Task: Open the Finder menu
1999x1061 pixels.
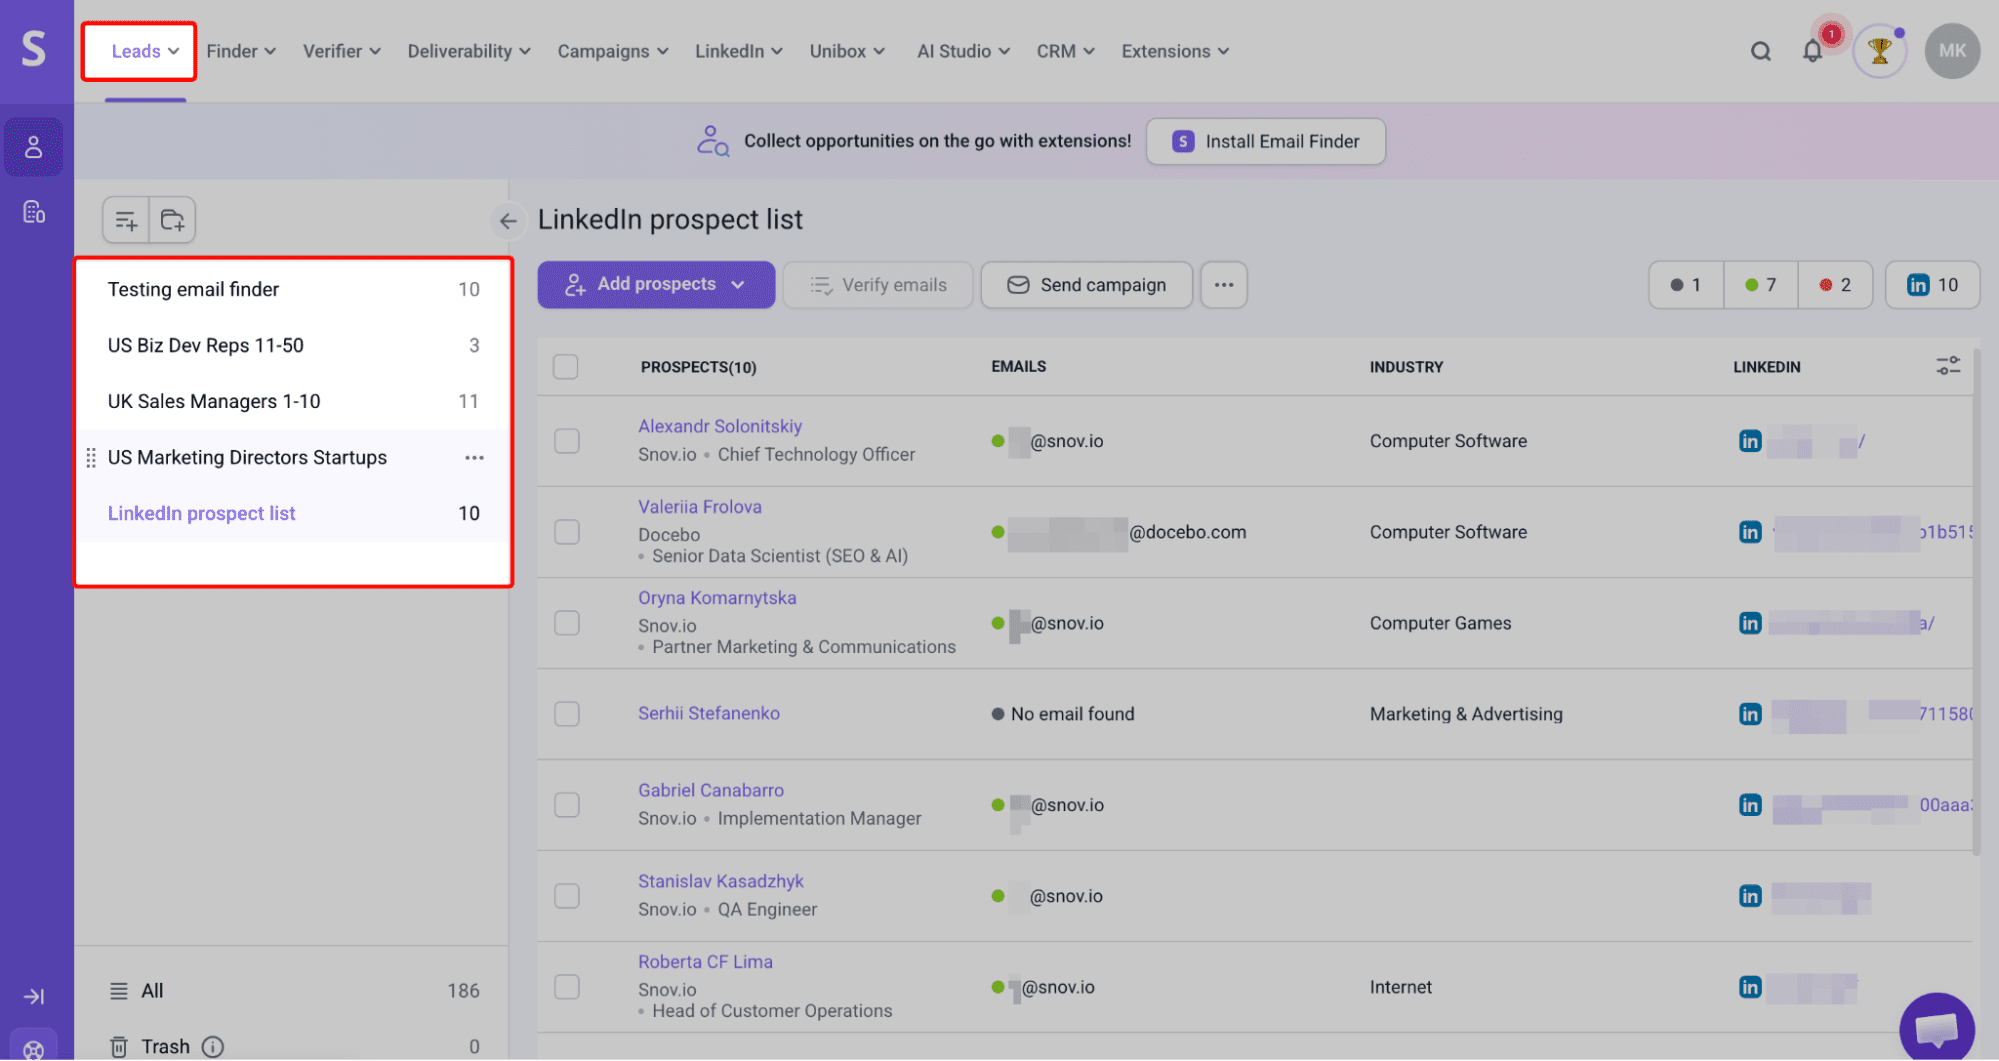Action: [x=240, y=52]
